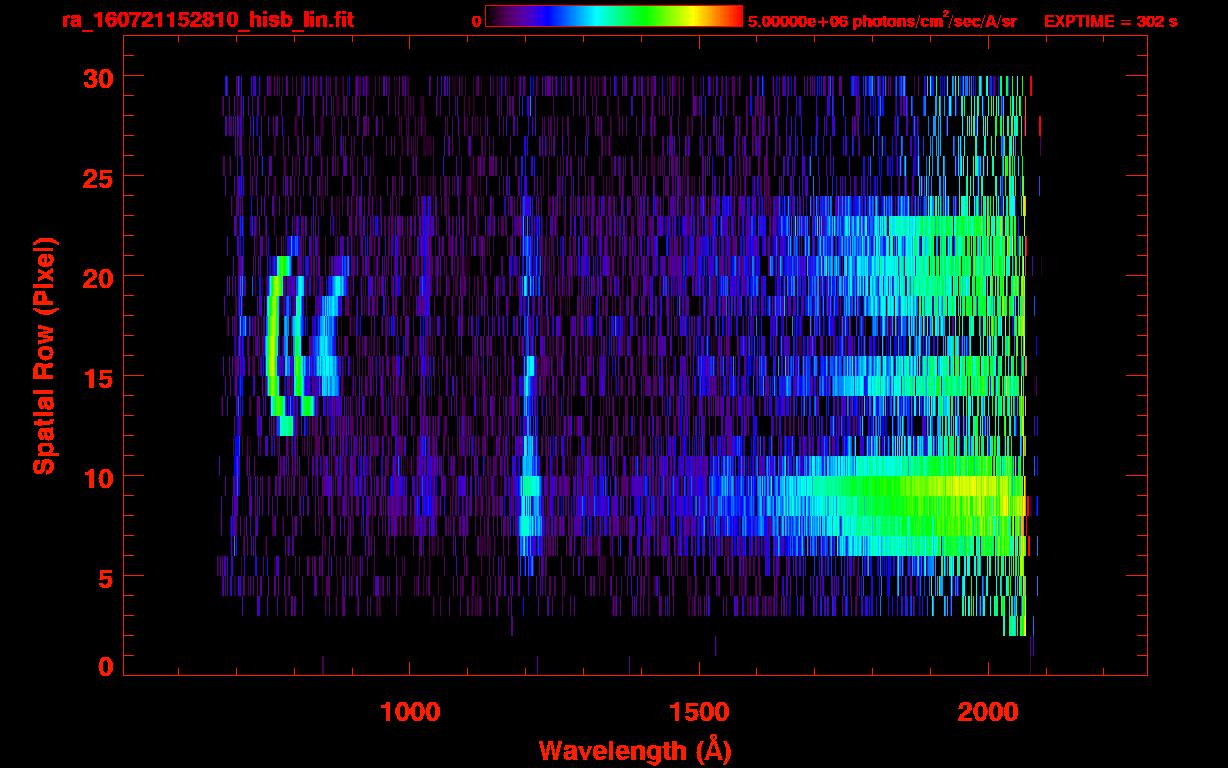Click the 1500 wavelength tick label
The width and height of the screenshot is (1228, 768).
tap(699, 712)
